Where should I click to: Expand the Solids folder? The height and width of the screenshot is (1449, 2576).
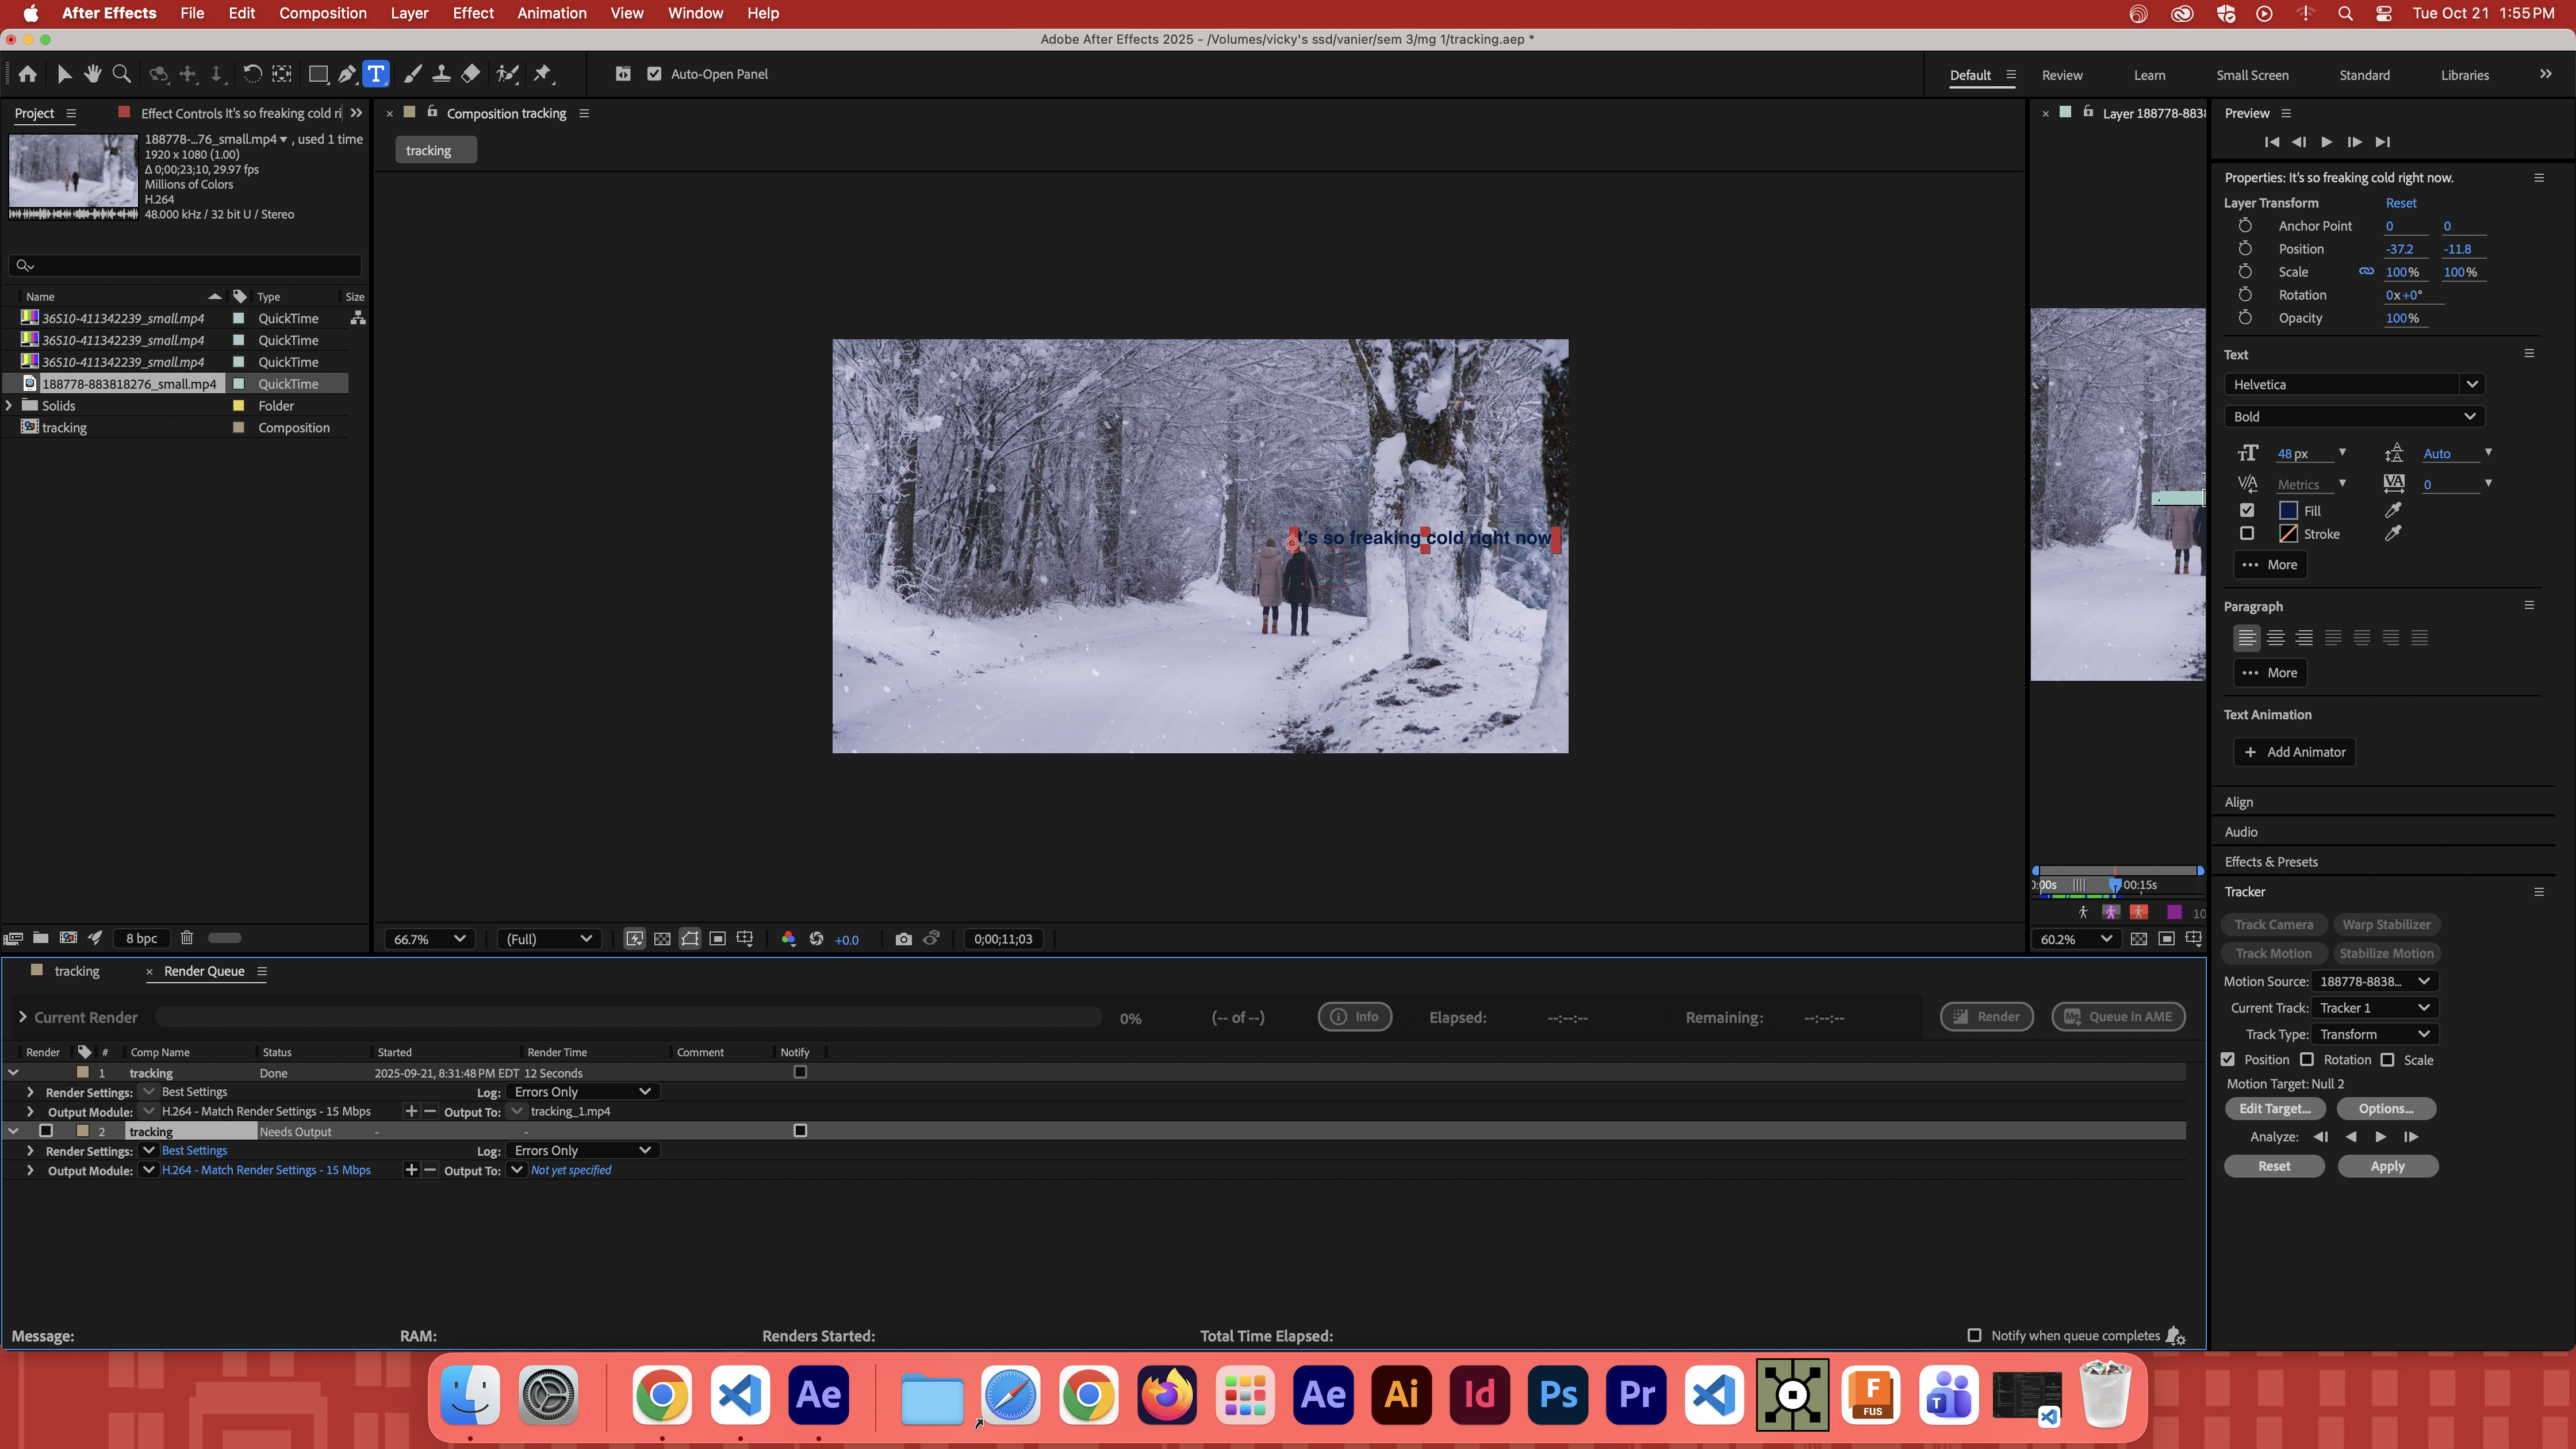tap(10, 406)
